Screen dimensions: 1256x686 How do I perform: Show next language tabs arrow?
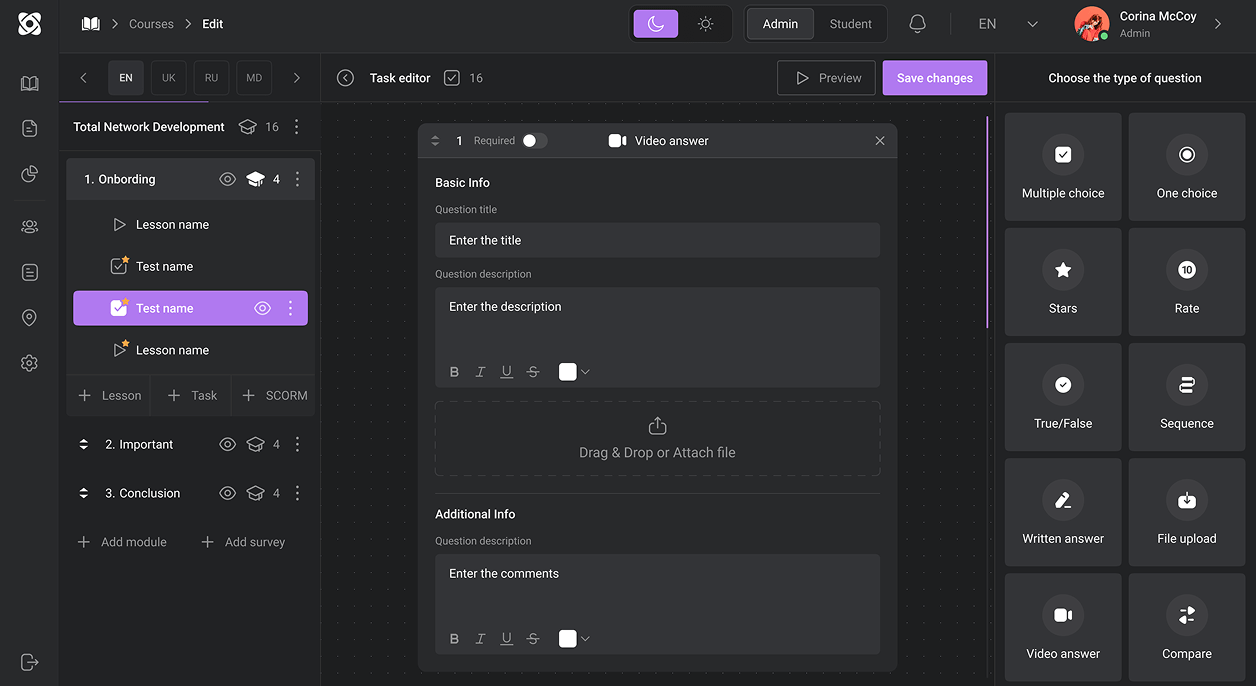pos(297,78)
